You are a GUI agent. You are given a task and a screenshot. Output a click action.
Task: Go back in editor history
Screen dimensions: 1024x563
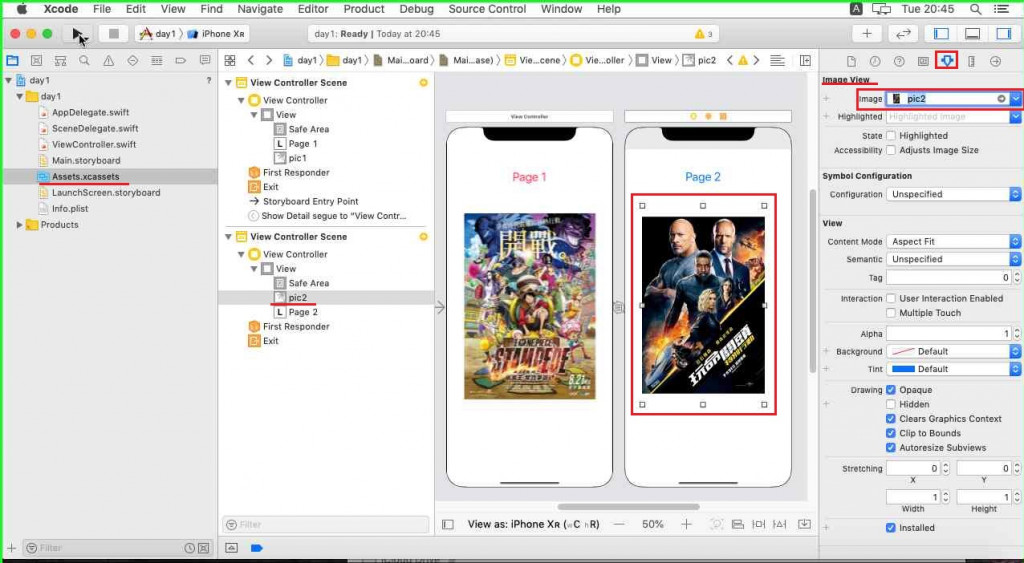(x=251, y=61)
